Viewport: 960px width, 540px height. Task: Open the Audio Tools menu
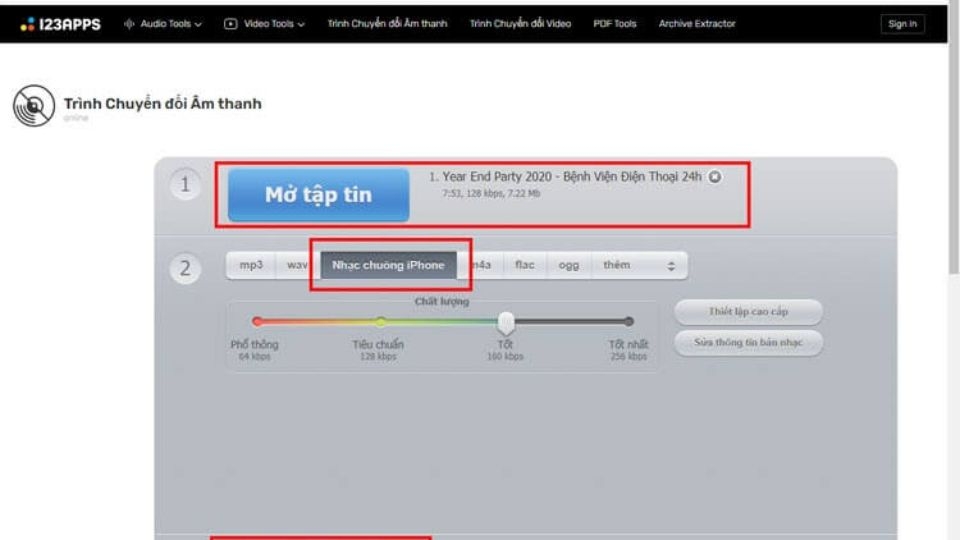click(163, 24)
